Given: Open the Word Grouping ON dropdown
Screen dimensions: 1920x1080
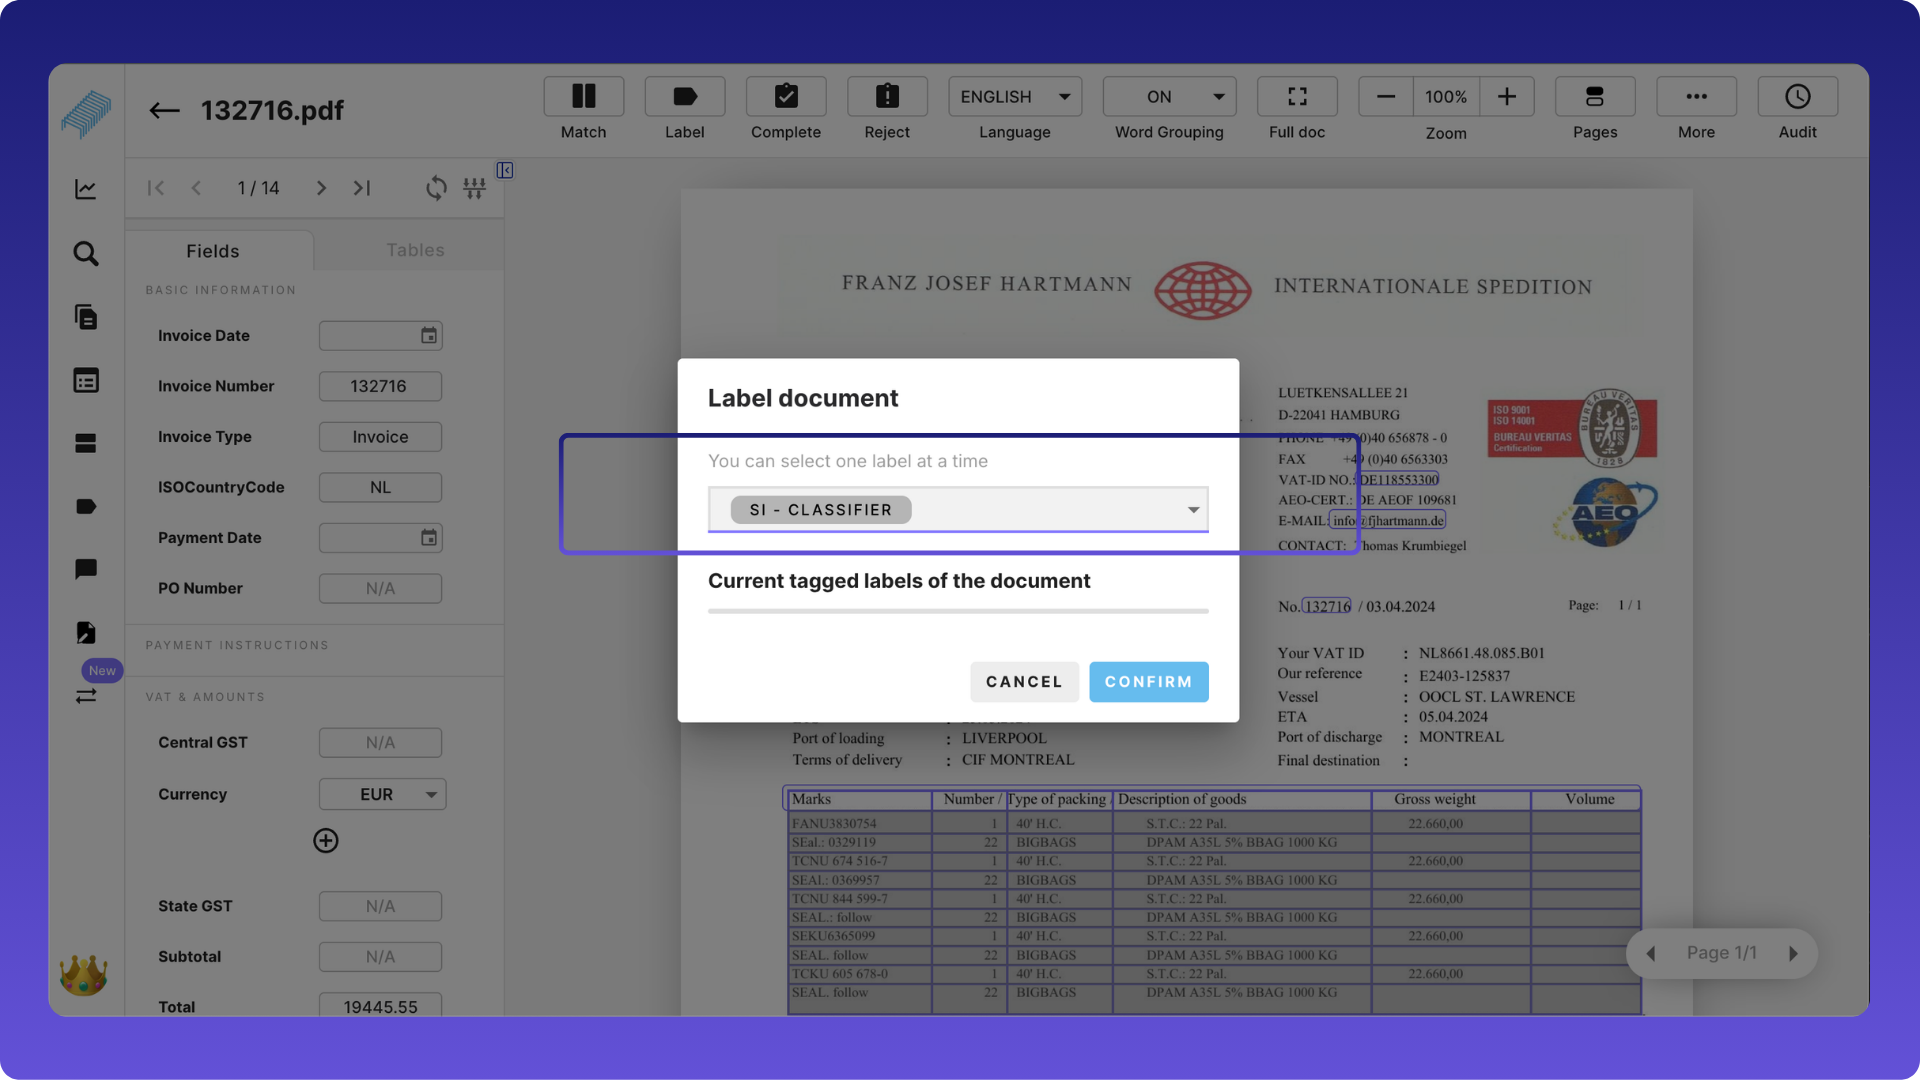Looking at the screenshot, I should pos(1169,96).
